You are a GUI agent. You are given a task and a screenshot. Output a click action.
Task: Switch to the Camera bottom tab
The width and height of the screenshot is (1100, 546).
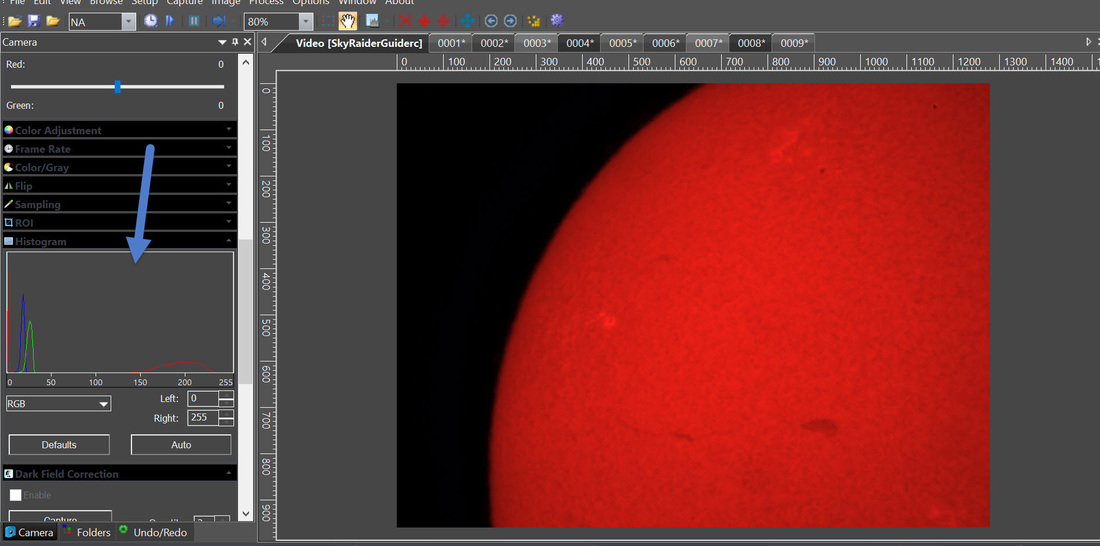(x=29, y=533)
